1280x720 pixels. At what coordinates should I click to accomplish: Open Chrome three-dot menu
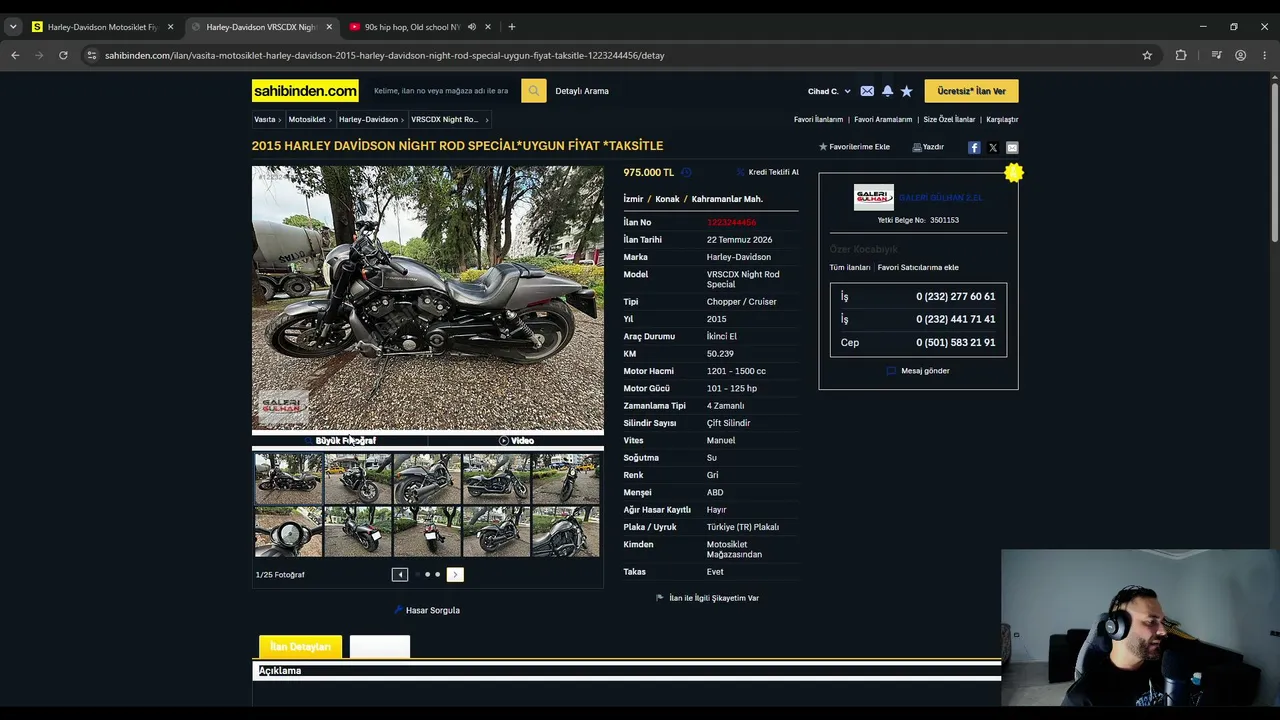point(1265,55)
